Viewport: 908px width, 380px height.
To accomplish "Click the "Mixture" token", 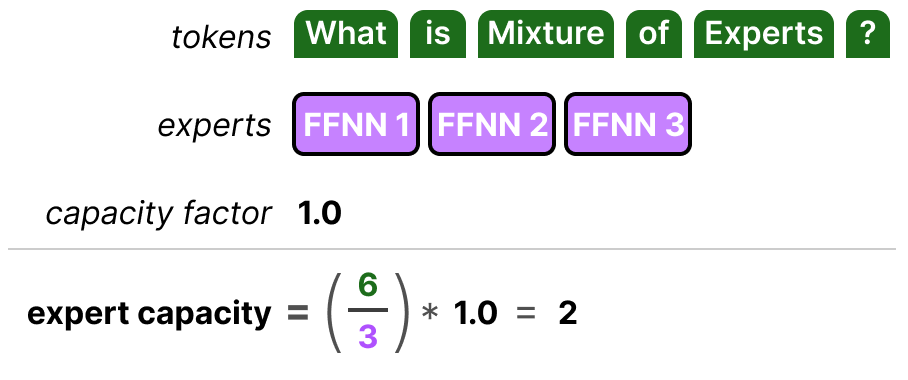I will [545, 34].
